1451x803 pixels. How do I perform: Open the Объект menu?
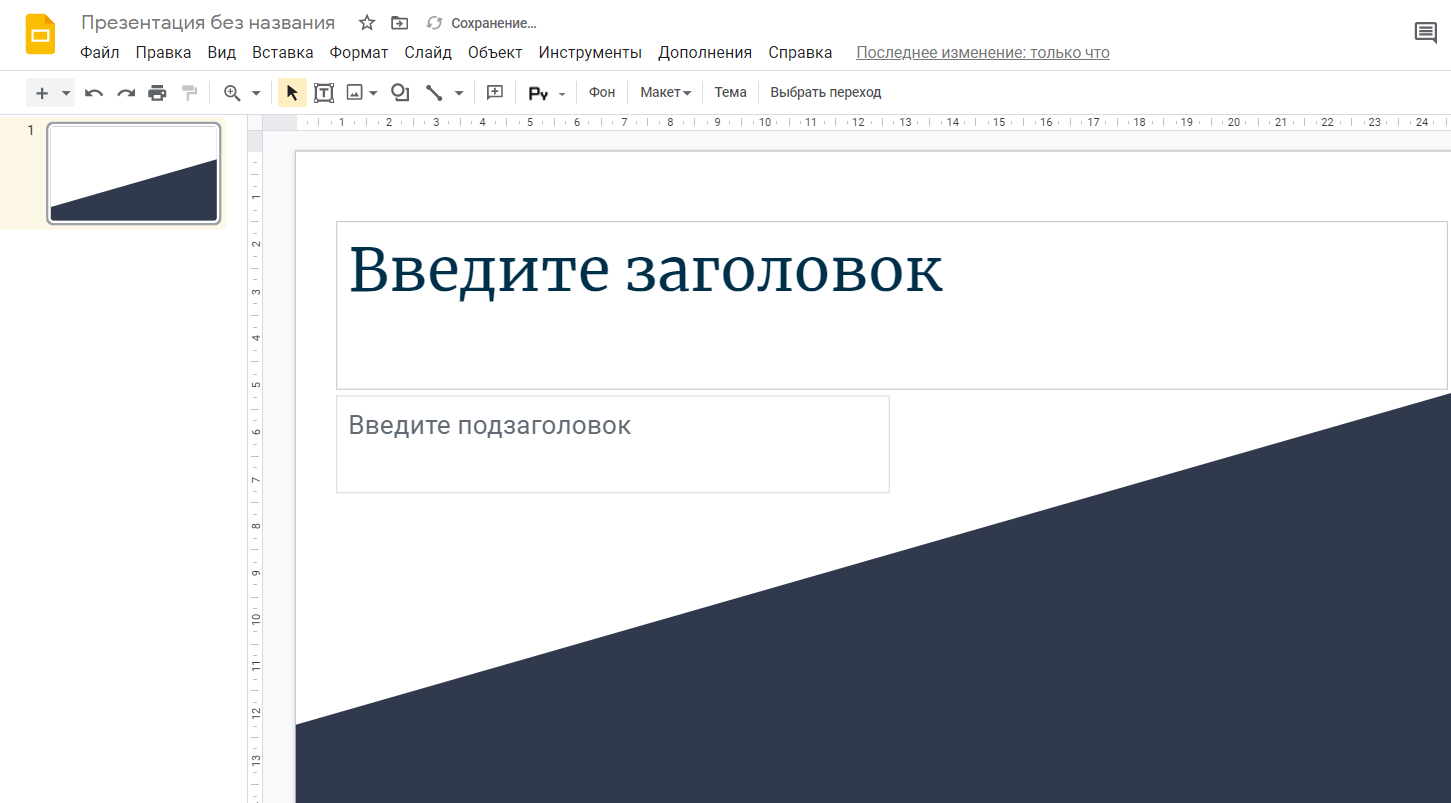click(x=495, y=53)
